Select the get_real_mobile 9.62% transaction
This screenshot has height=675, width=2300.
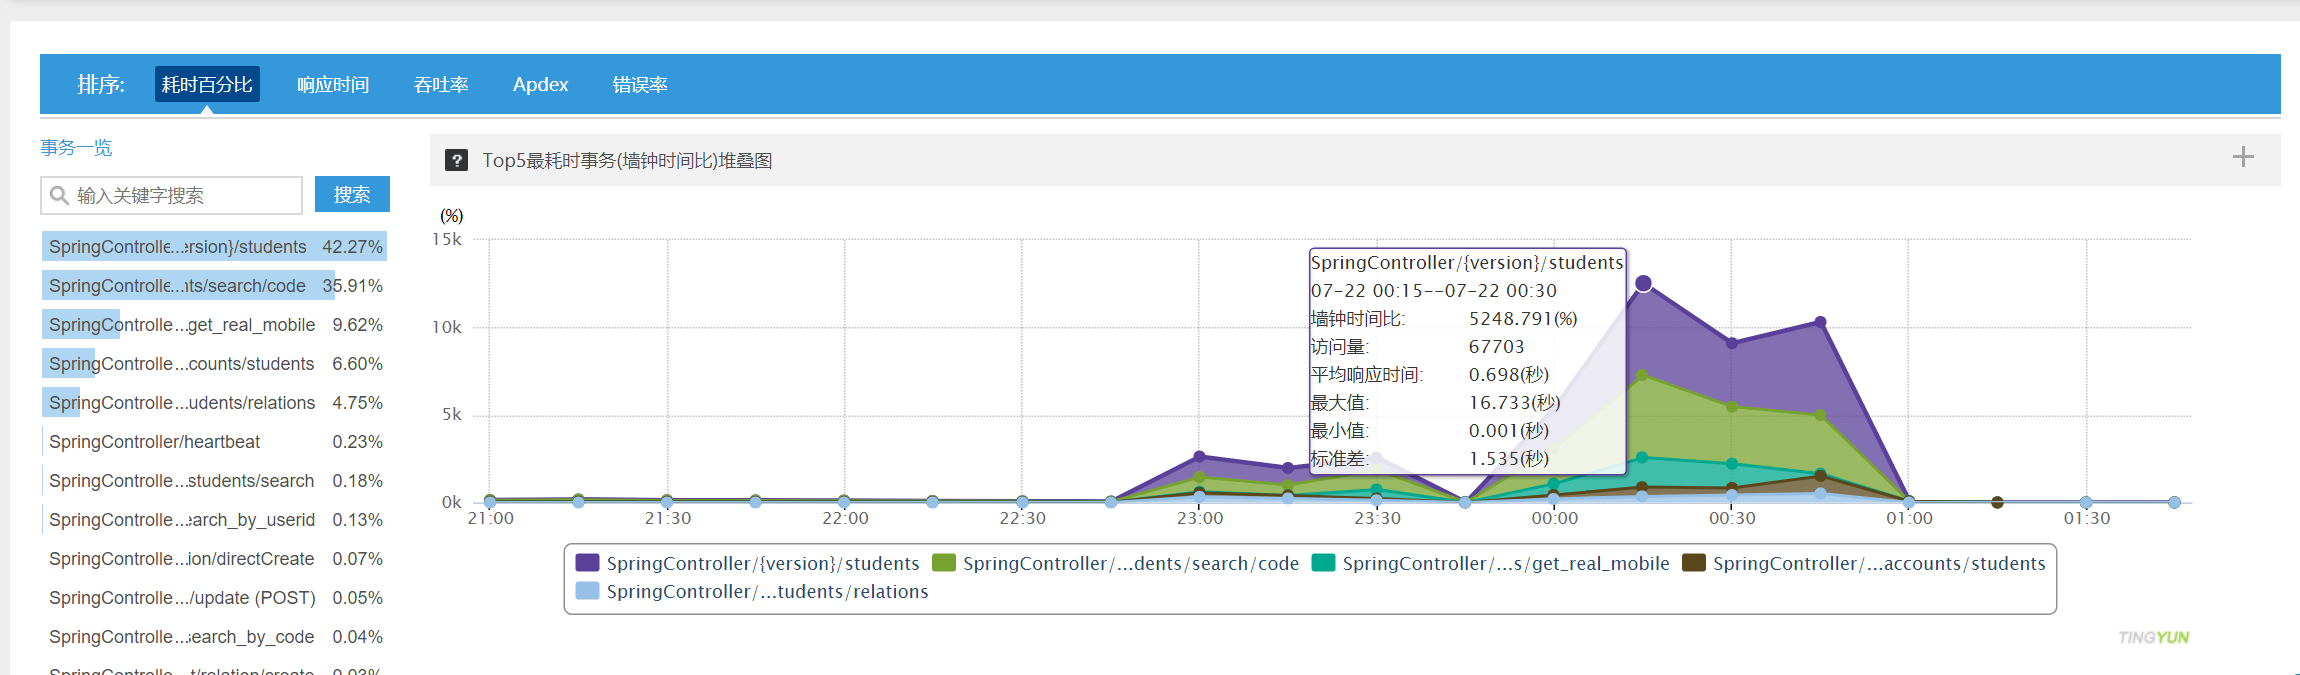[x=214, y=325]
